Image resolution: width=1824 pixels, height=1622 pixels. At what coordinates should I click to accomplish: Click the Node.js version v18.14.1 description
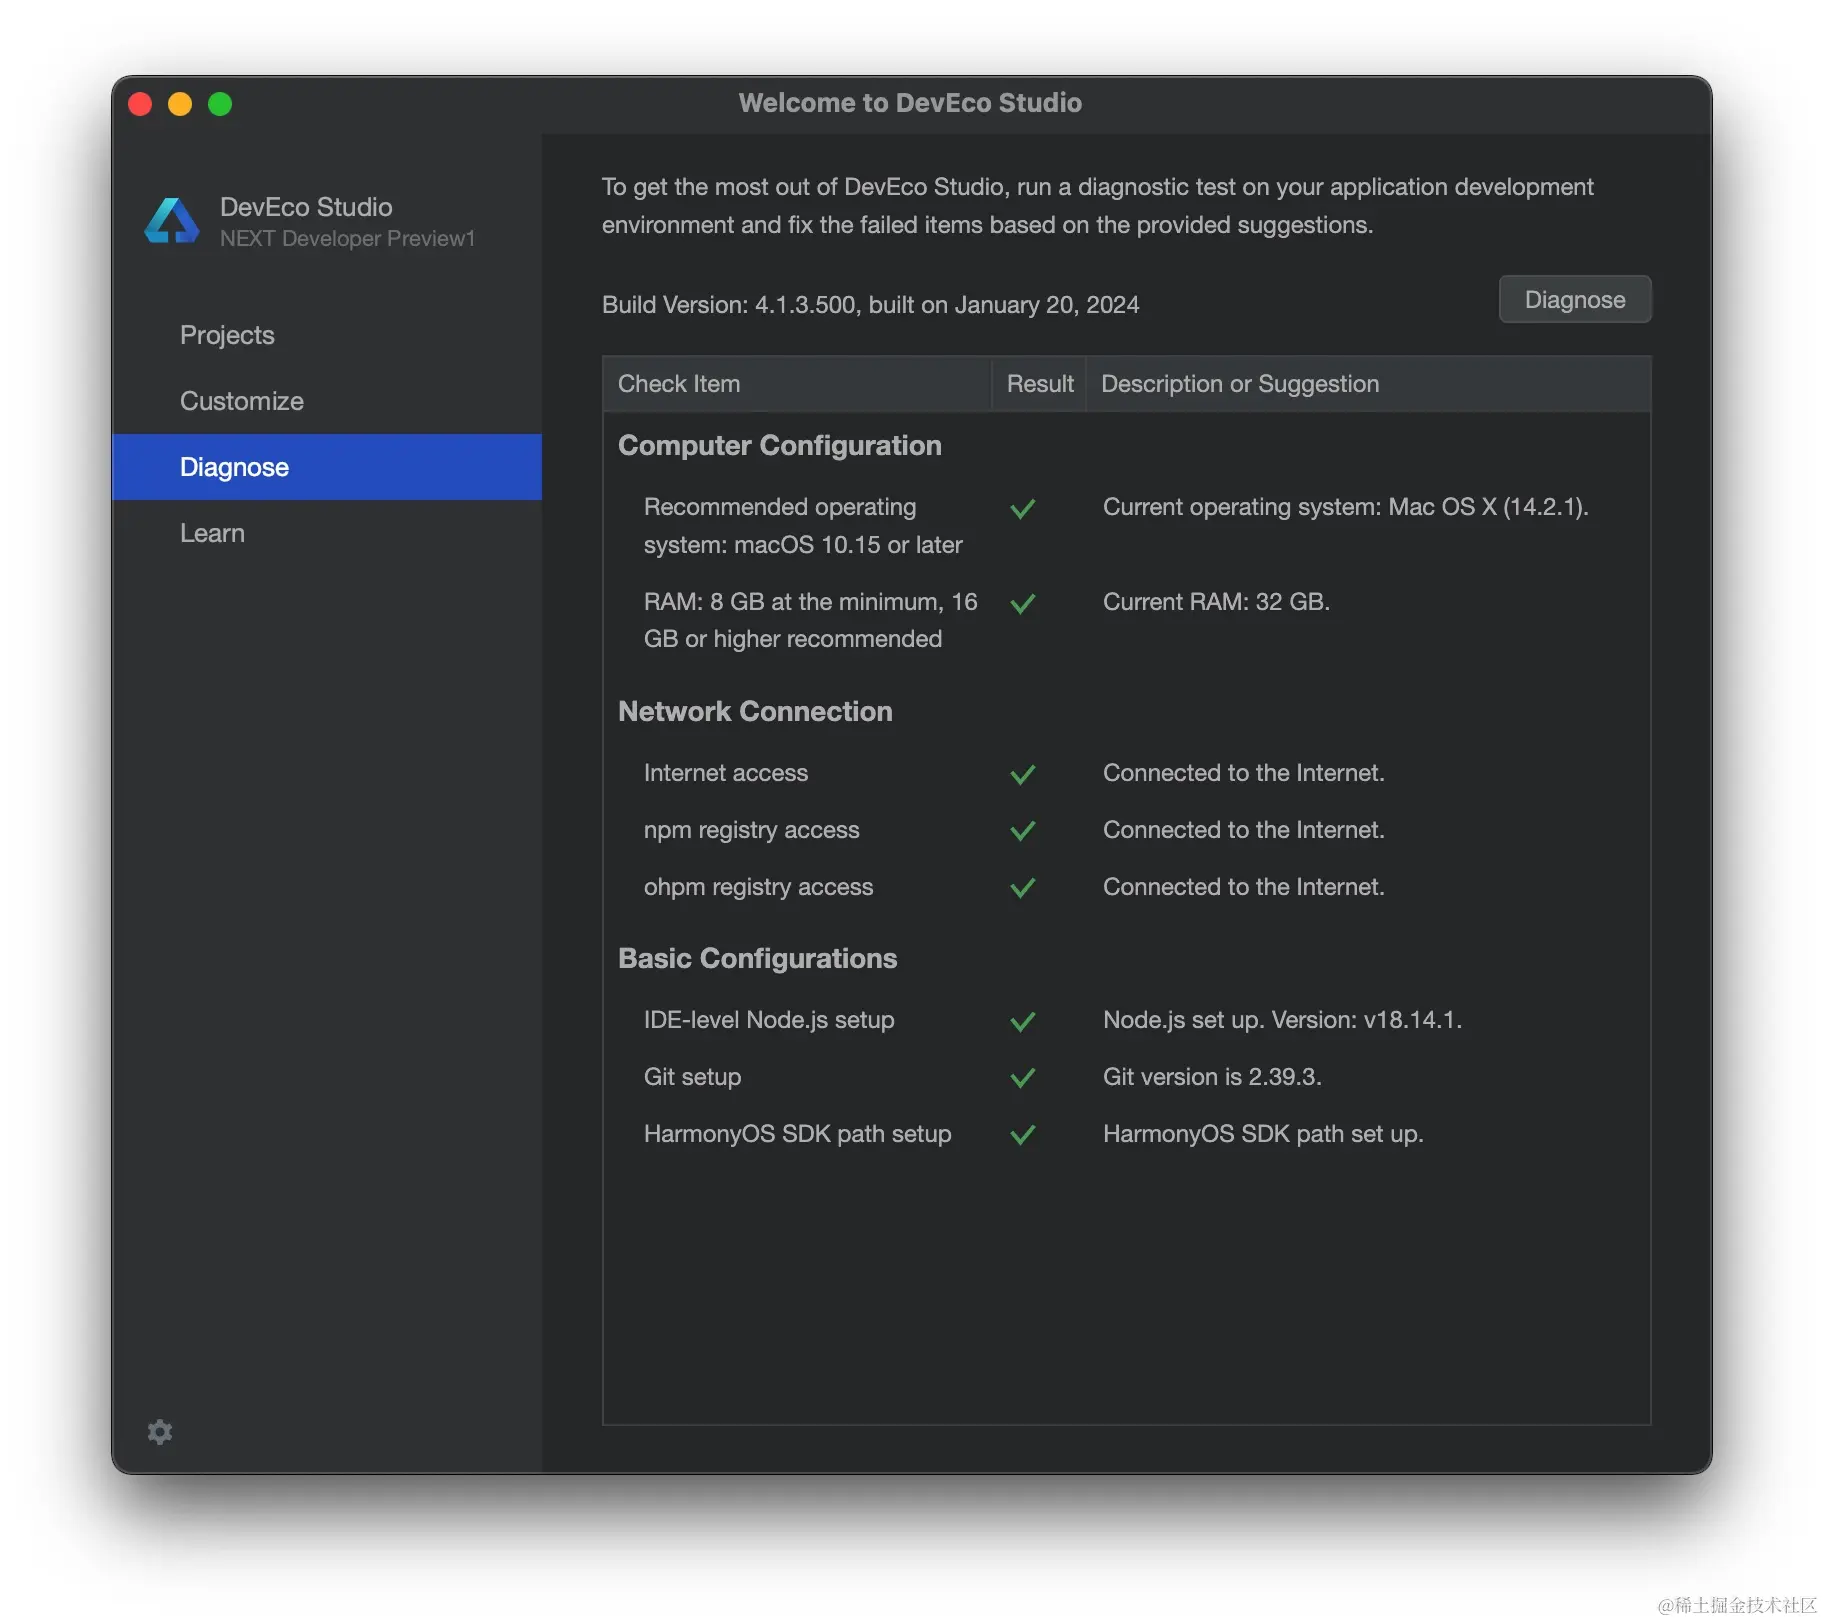[1283, 1020]
